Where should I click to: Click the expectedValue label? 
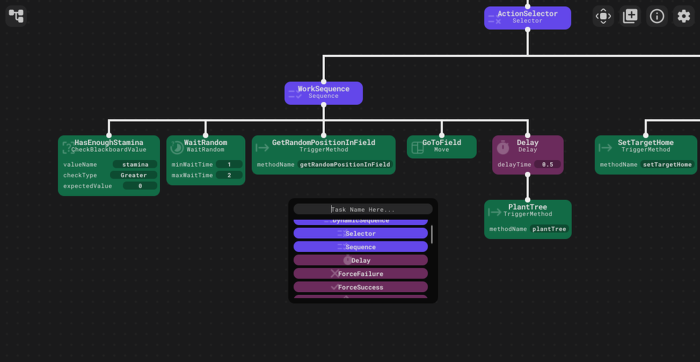click(88, 186)
